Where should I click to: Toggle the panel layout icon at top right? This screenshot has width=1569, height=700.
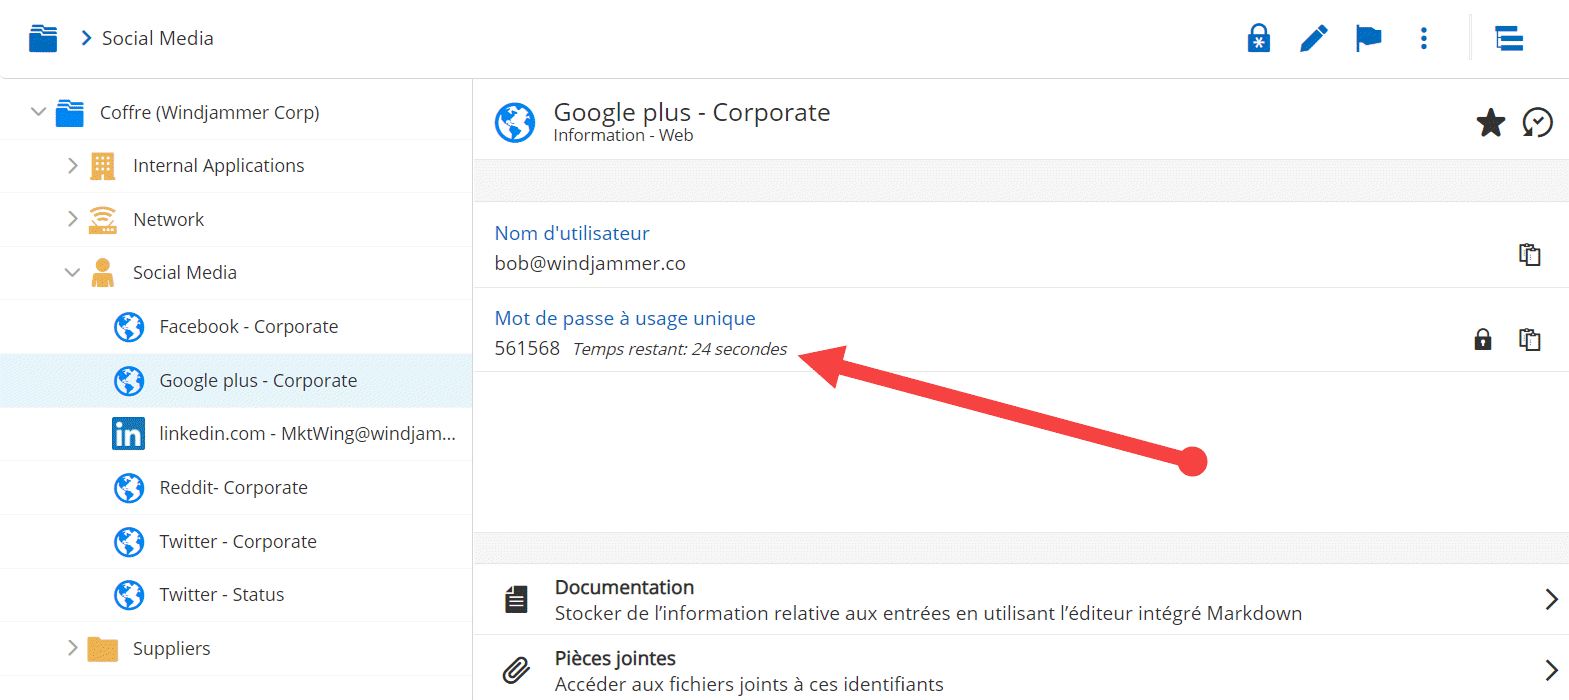1508,39
